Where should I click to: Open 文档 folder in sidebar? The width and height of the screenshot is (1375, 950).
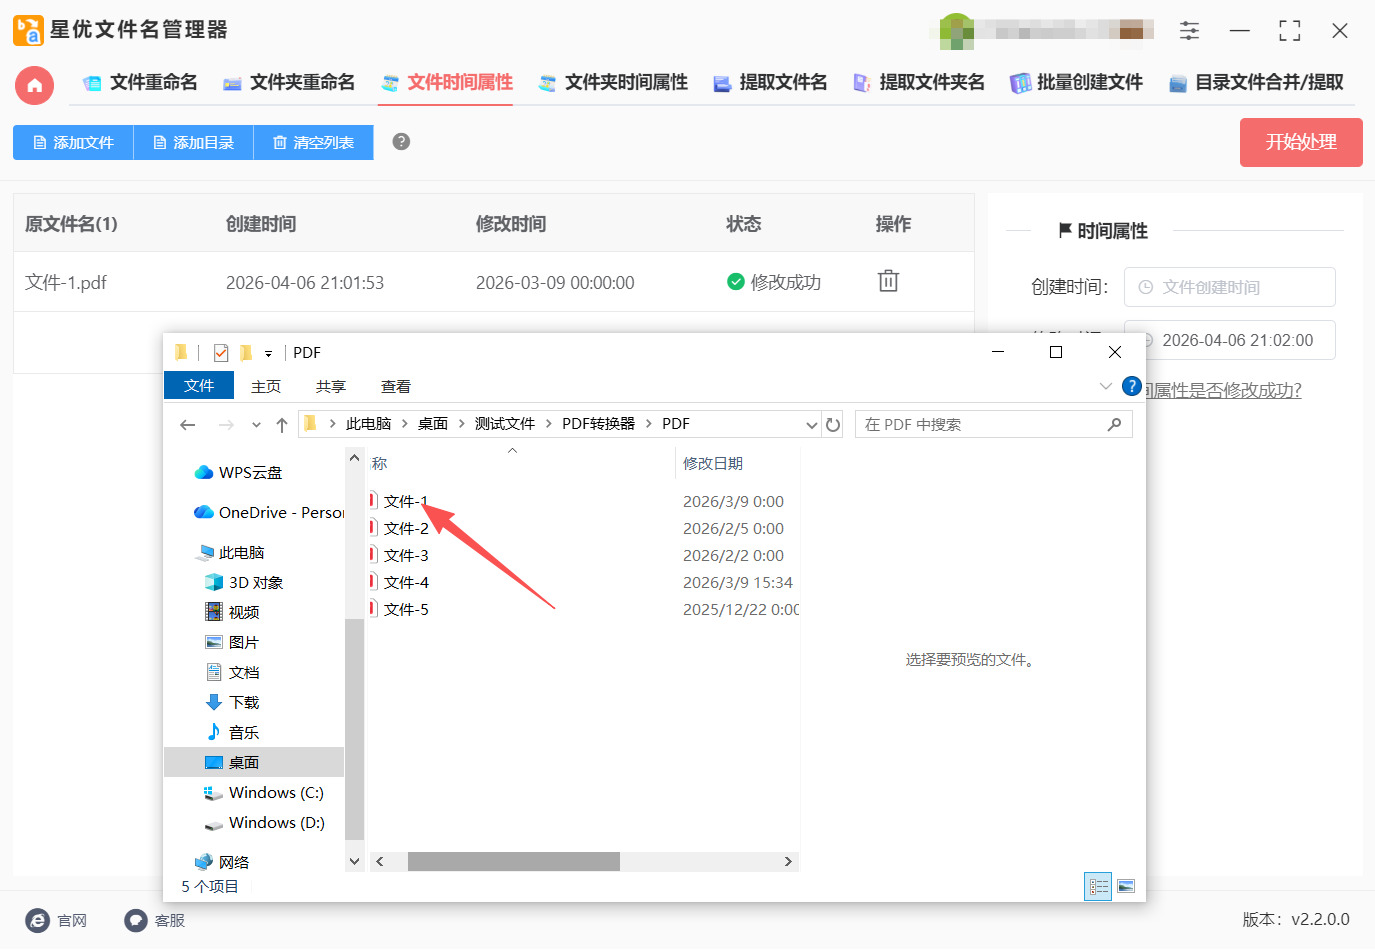(232, 673)
